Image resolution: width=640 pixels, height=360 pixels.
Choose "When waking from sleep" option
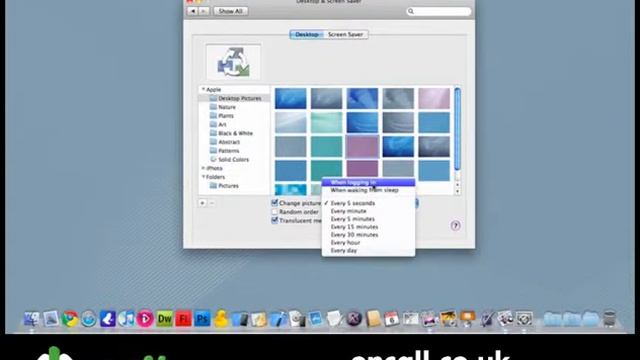pos(369,190)
